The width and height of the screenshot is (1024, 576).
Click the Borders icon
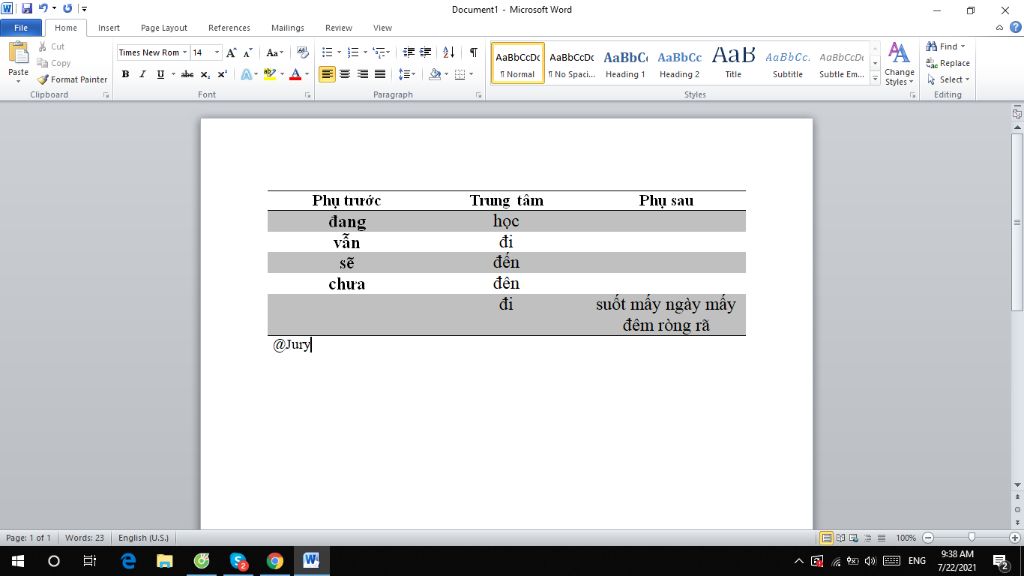(x=460, y=74)
